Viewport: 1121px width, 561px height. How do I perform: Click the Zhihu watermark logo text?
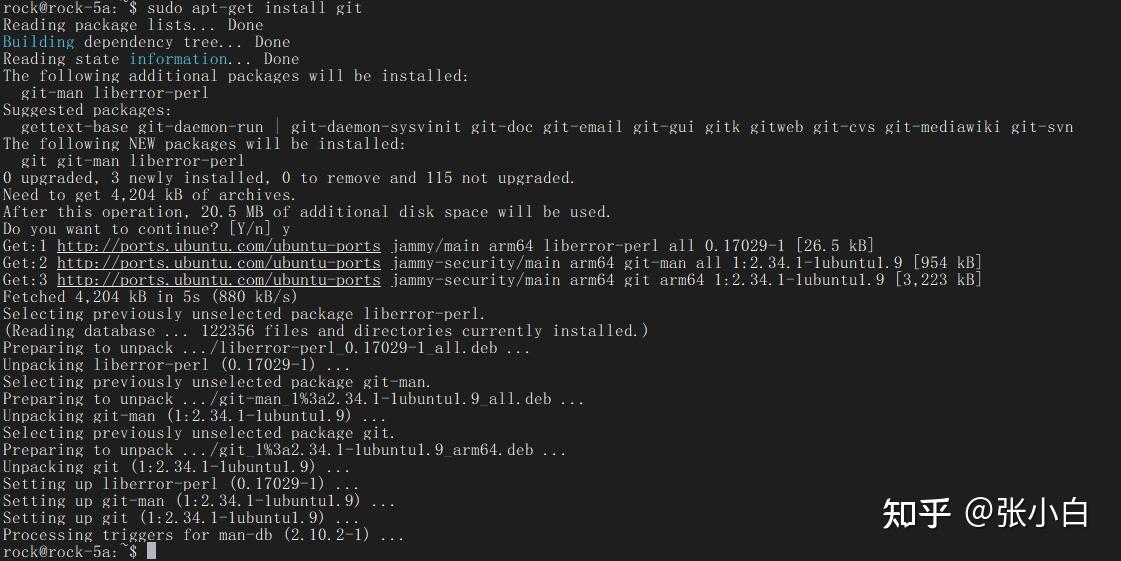pyautogui.click(x=917, y=513)
